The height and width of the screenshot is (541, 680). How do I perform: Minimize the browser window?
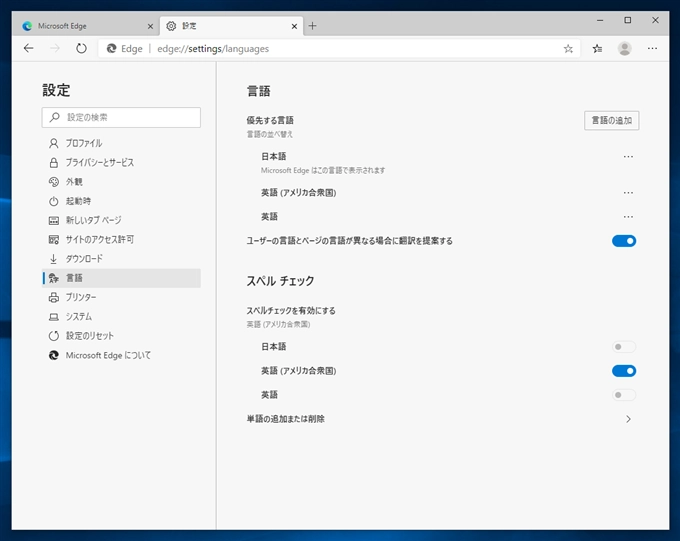(x=600, y=20)
